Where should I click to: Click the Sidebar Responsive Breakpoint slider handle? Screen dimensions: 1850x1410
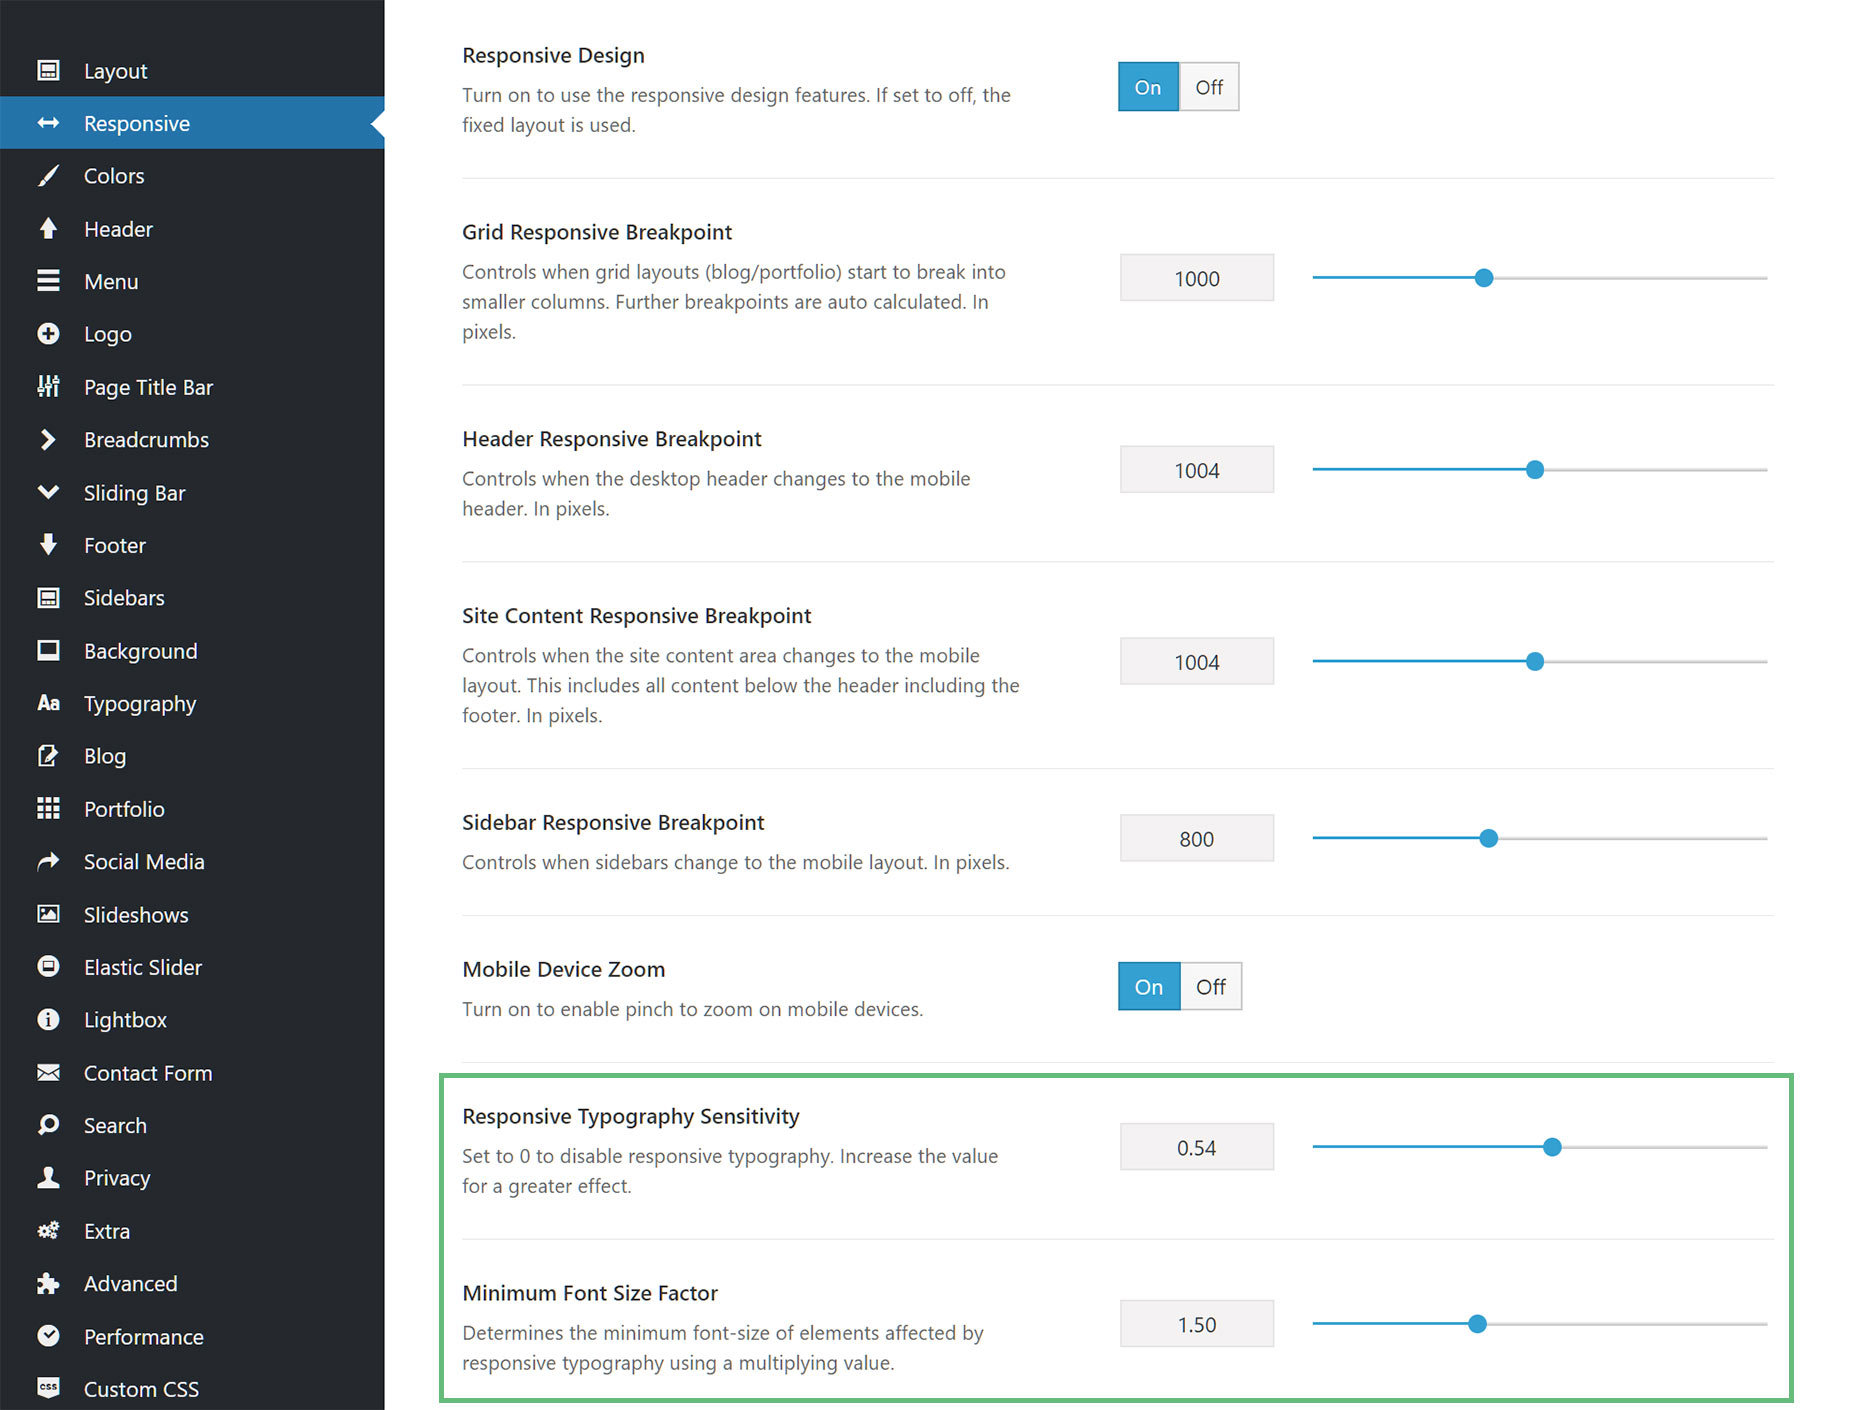pos(1488,838)
